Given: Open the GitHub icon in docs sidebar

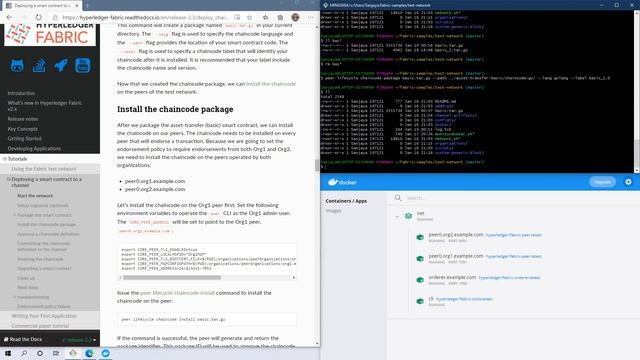Looking at the screenshot, I should pos(17,65).
